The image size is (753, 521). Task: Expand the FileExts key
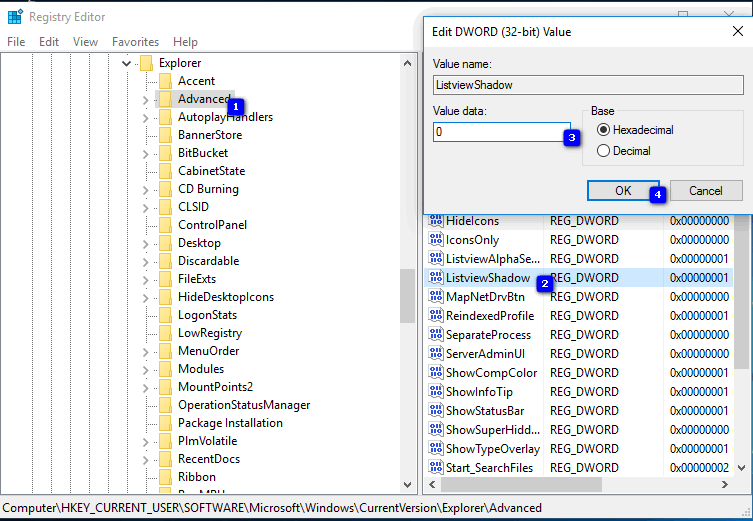click(x=146, y=280)
